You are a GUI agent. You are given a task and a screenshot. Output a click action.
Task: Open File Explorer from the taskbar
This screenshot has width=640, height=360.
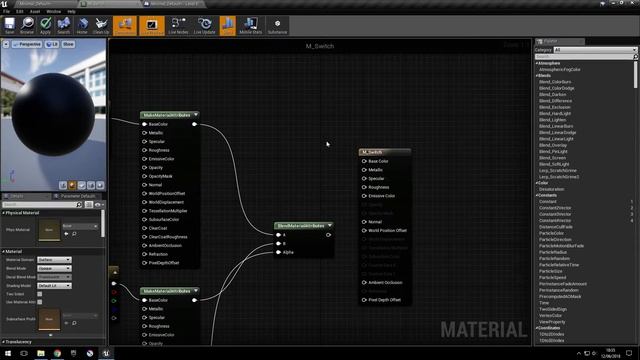point(41,353)
